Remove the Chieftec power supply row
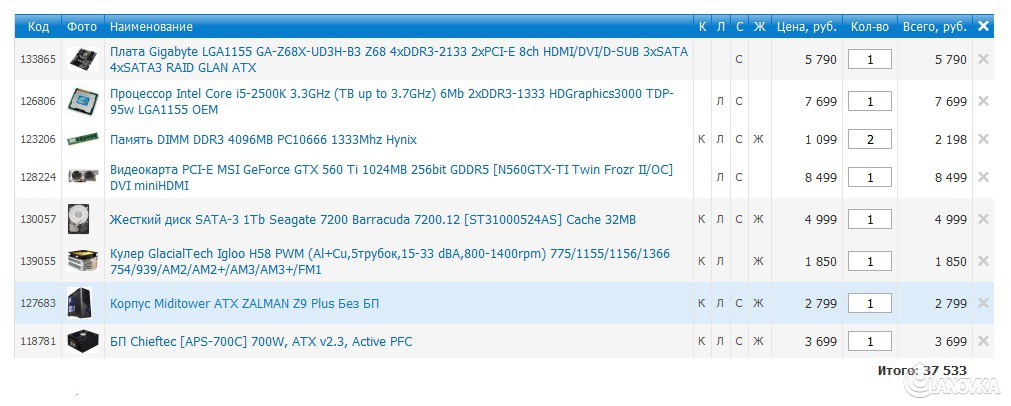The image size is (1011, 406). 983,342
